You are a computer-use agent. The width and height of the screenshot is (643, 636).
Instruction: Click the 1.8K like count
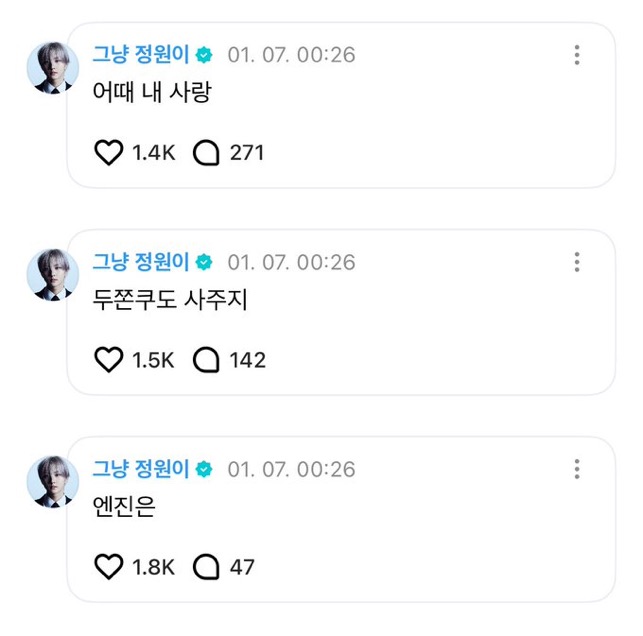click(153, 567)
